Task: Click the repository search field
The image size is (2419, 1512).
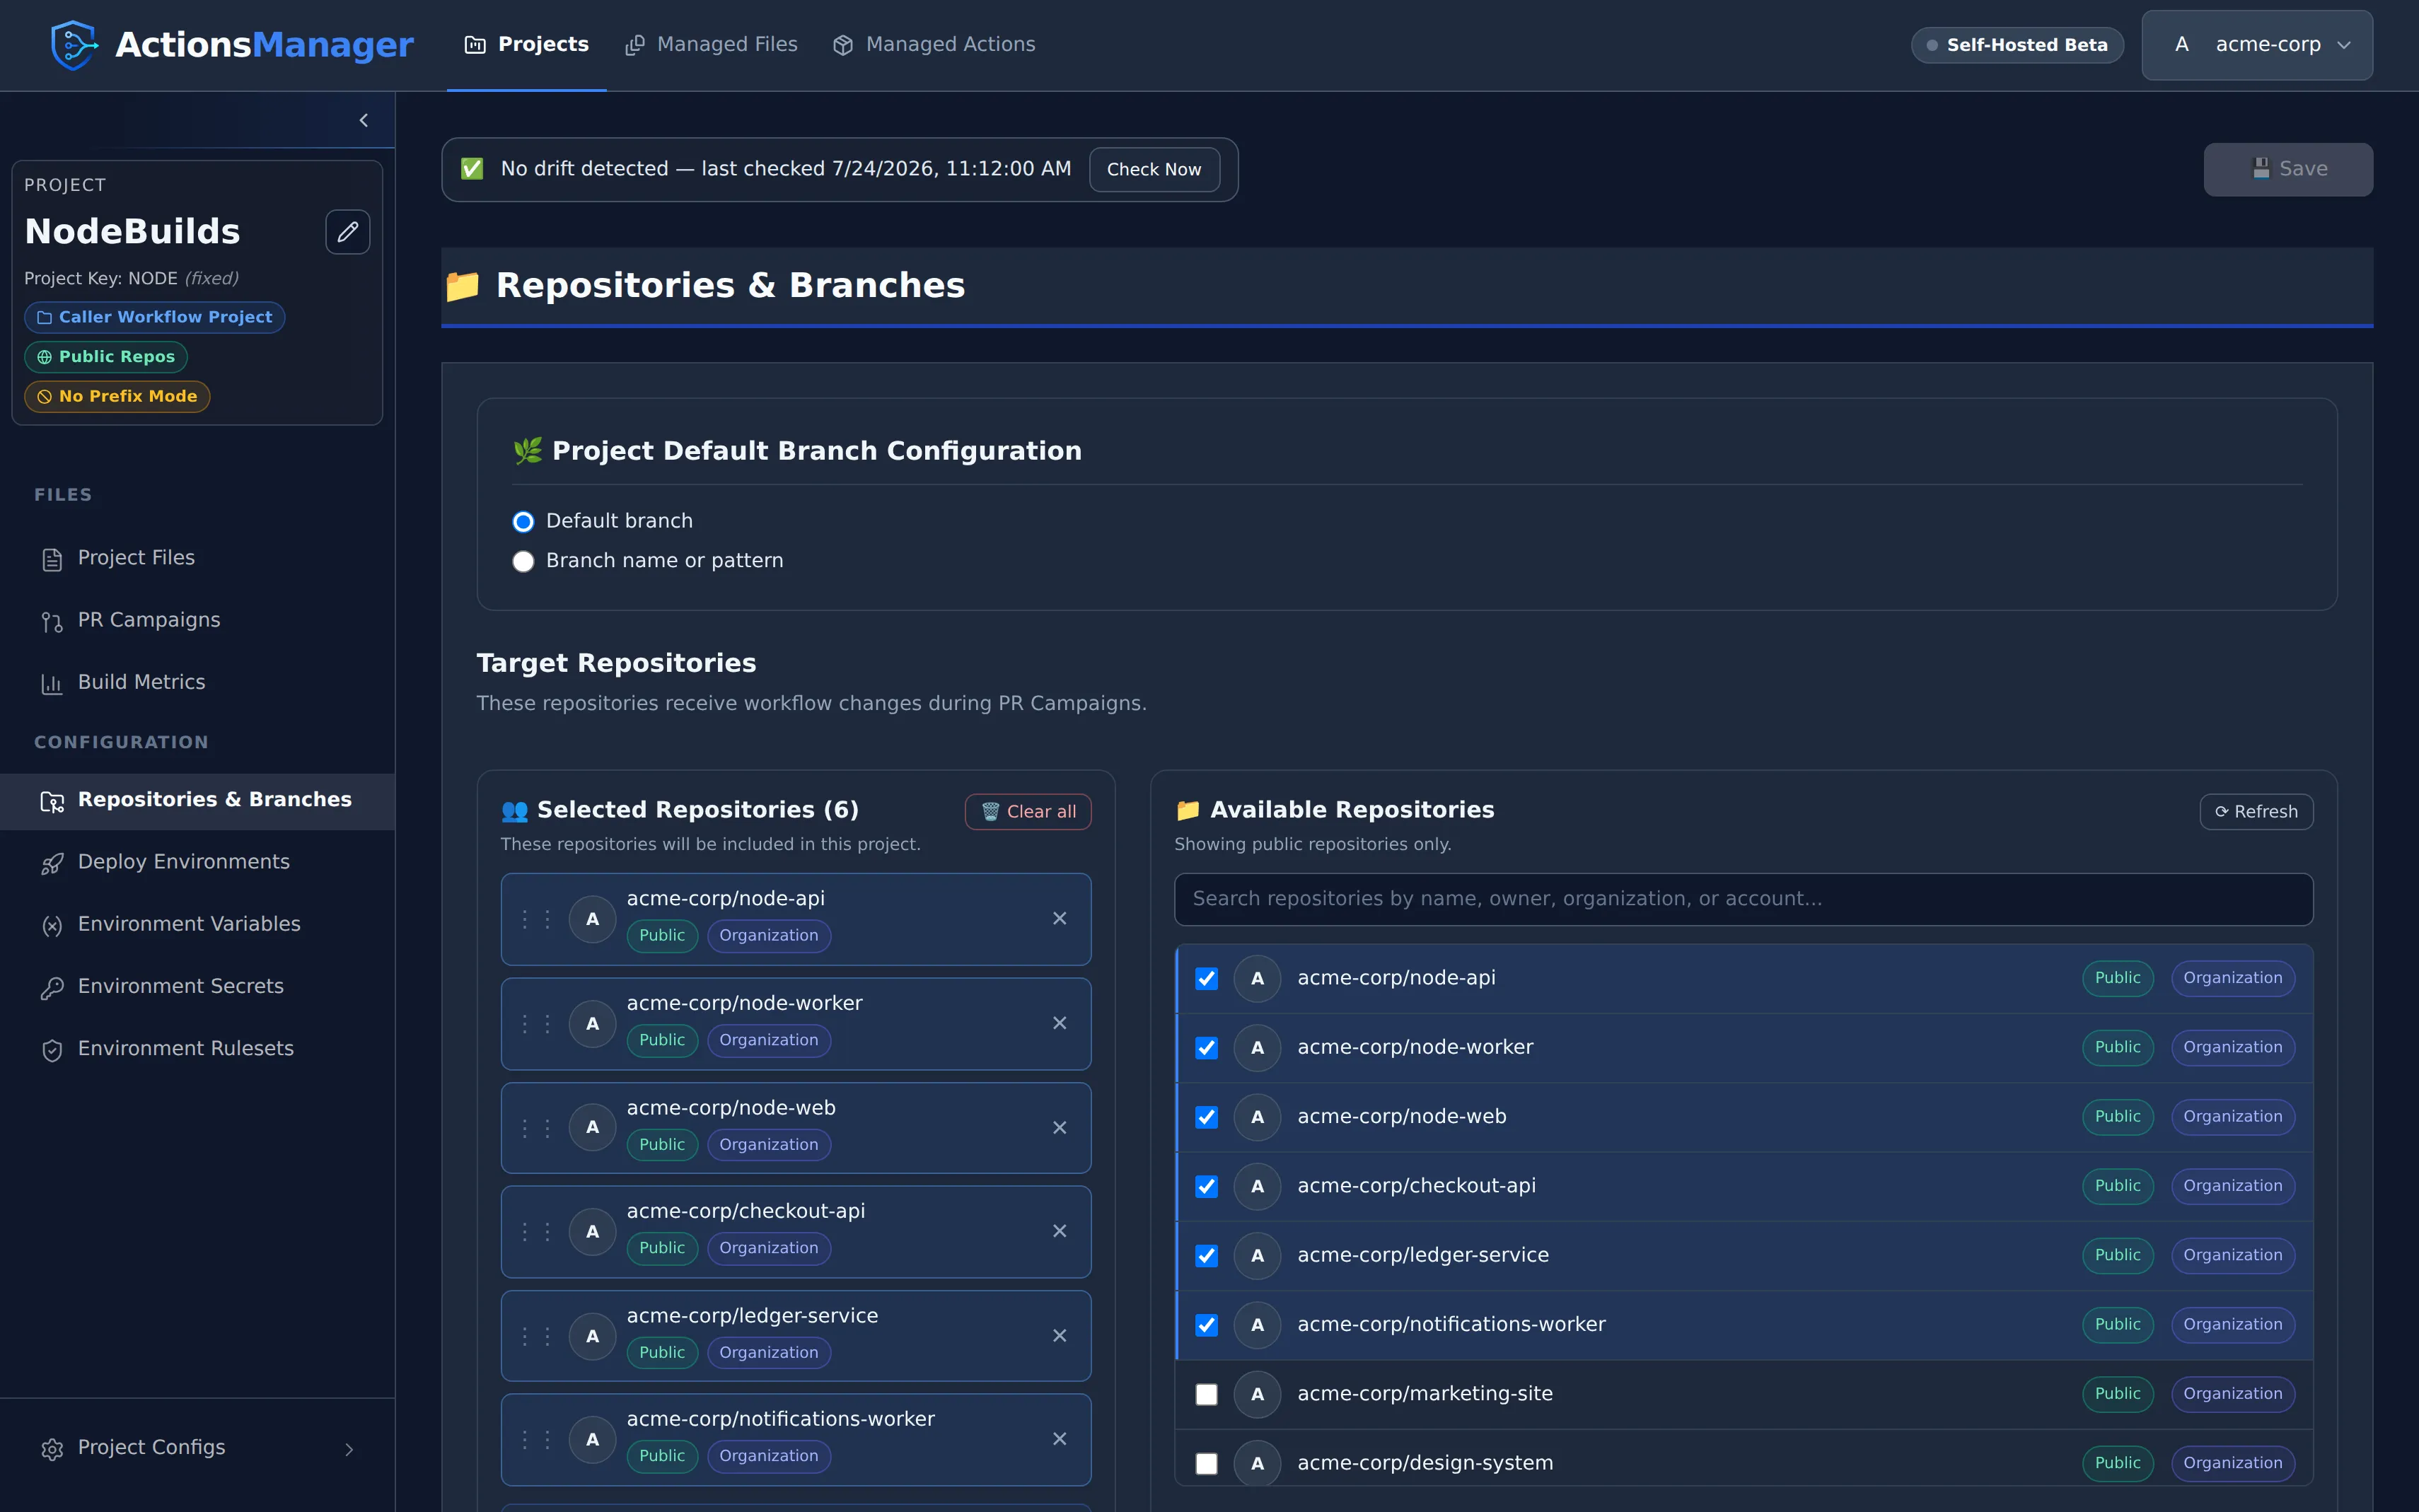Action: (1743, 899)
